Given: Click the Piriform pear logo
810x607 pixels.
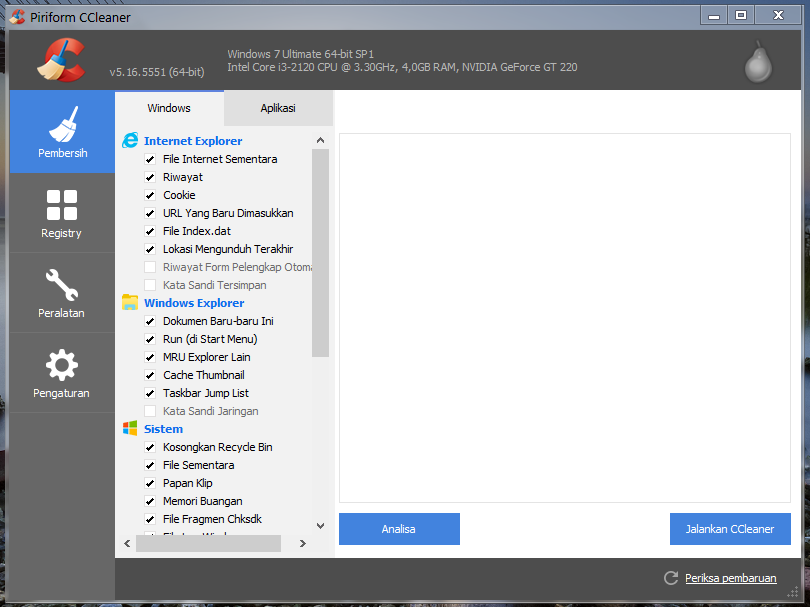Looking at the screenshot, I should tap(758, 62).
